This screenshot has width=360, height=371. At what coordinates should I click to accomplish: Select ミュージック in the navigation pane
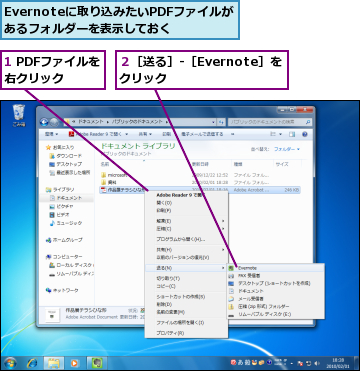click(65, 223)
